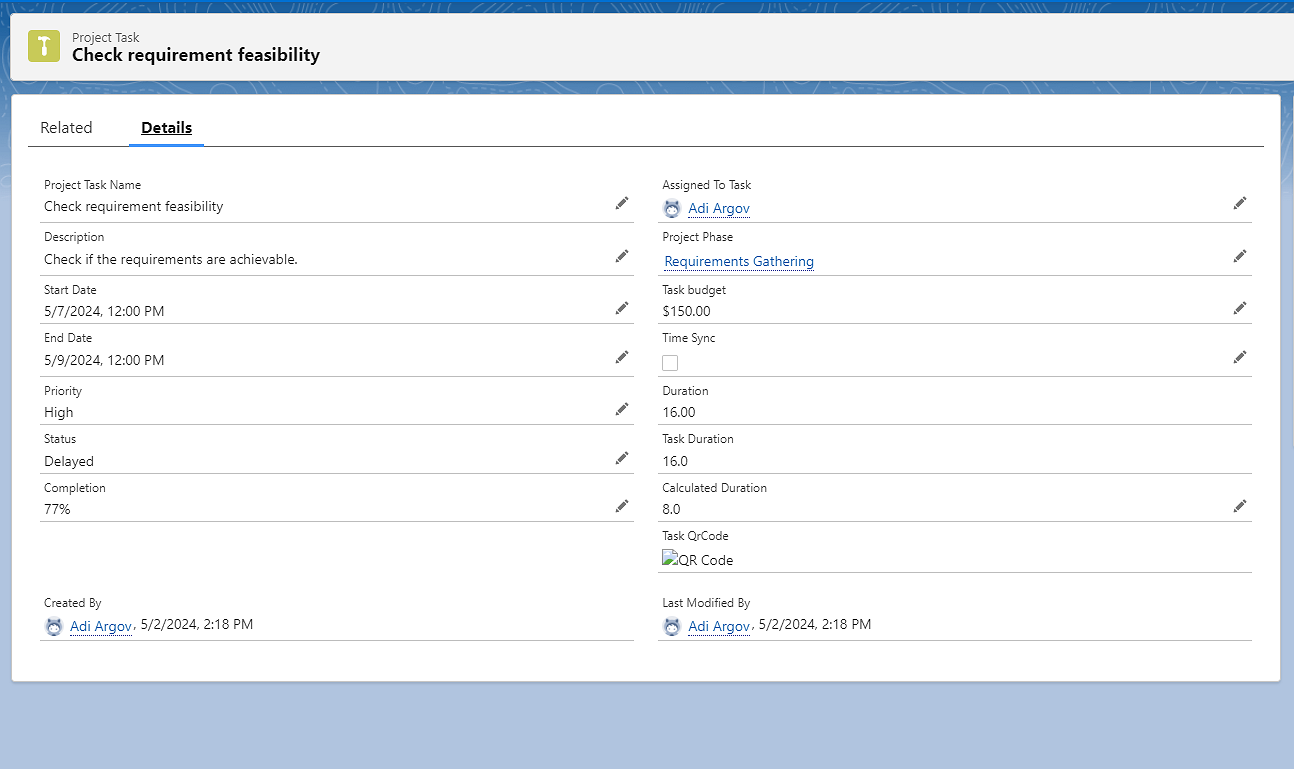Edit the Priority field
This screenshot has height=769, width=1294.
622,409
